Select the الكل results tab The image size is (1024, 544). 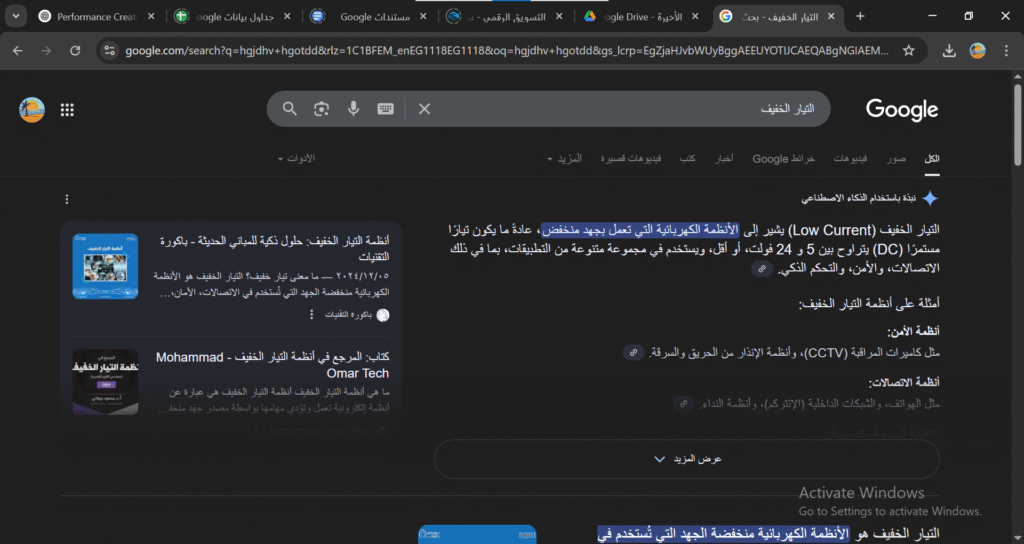[932, 159]
